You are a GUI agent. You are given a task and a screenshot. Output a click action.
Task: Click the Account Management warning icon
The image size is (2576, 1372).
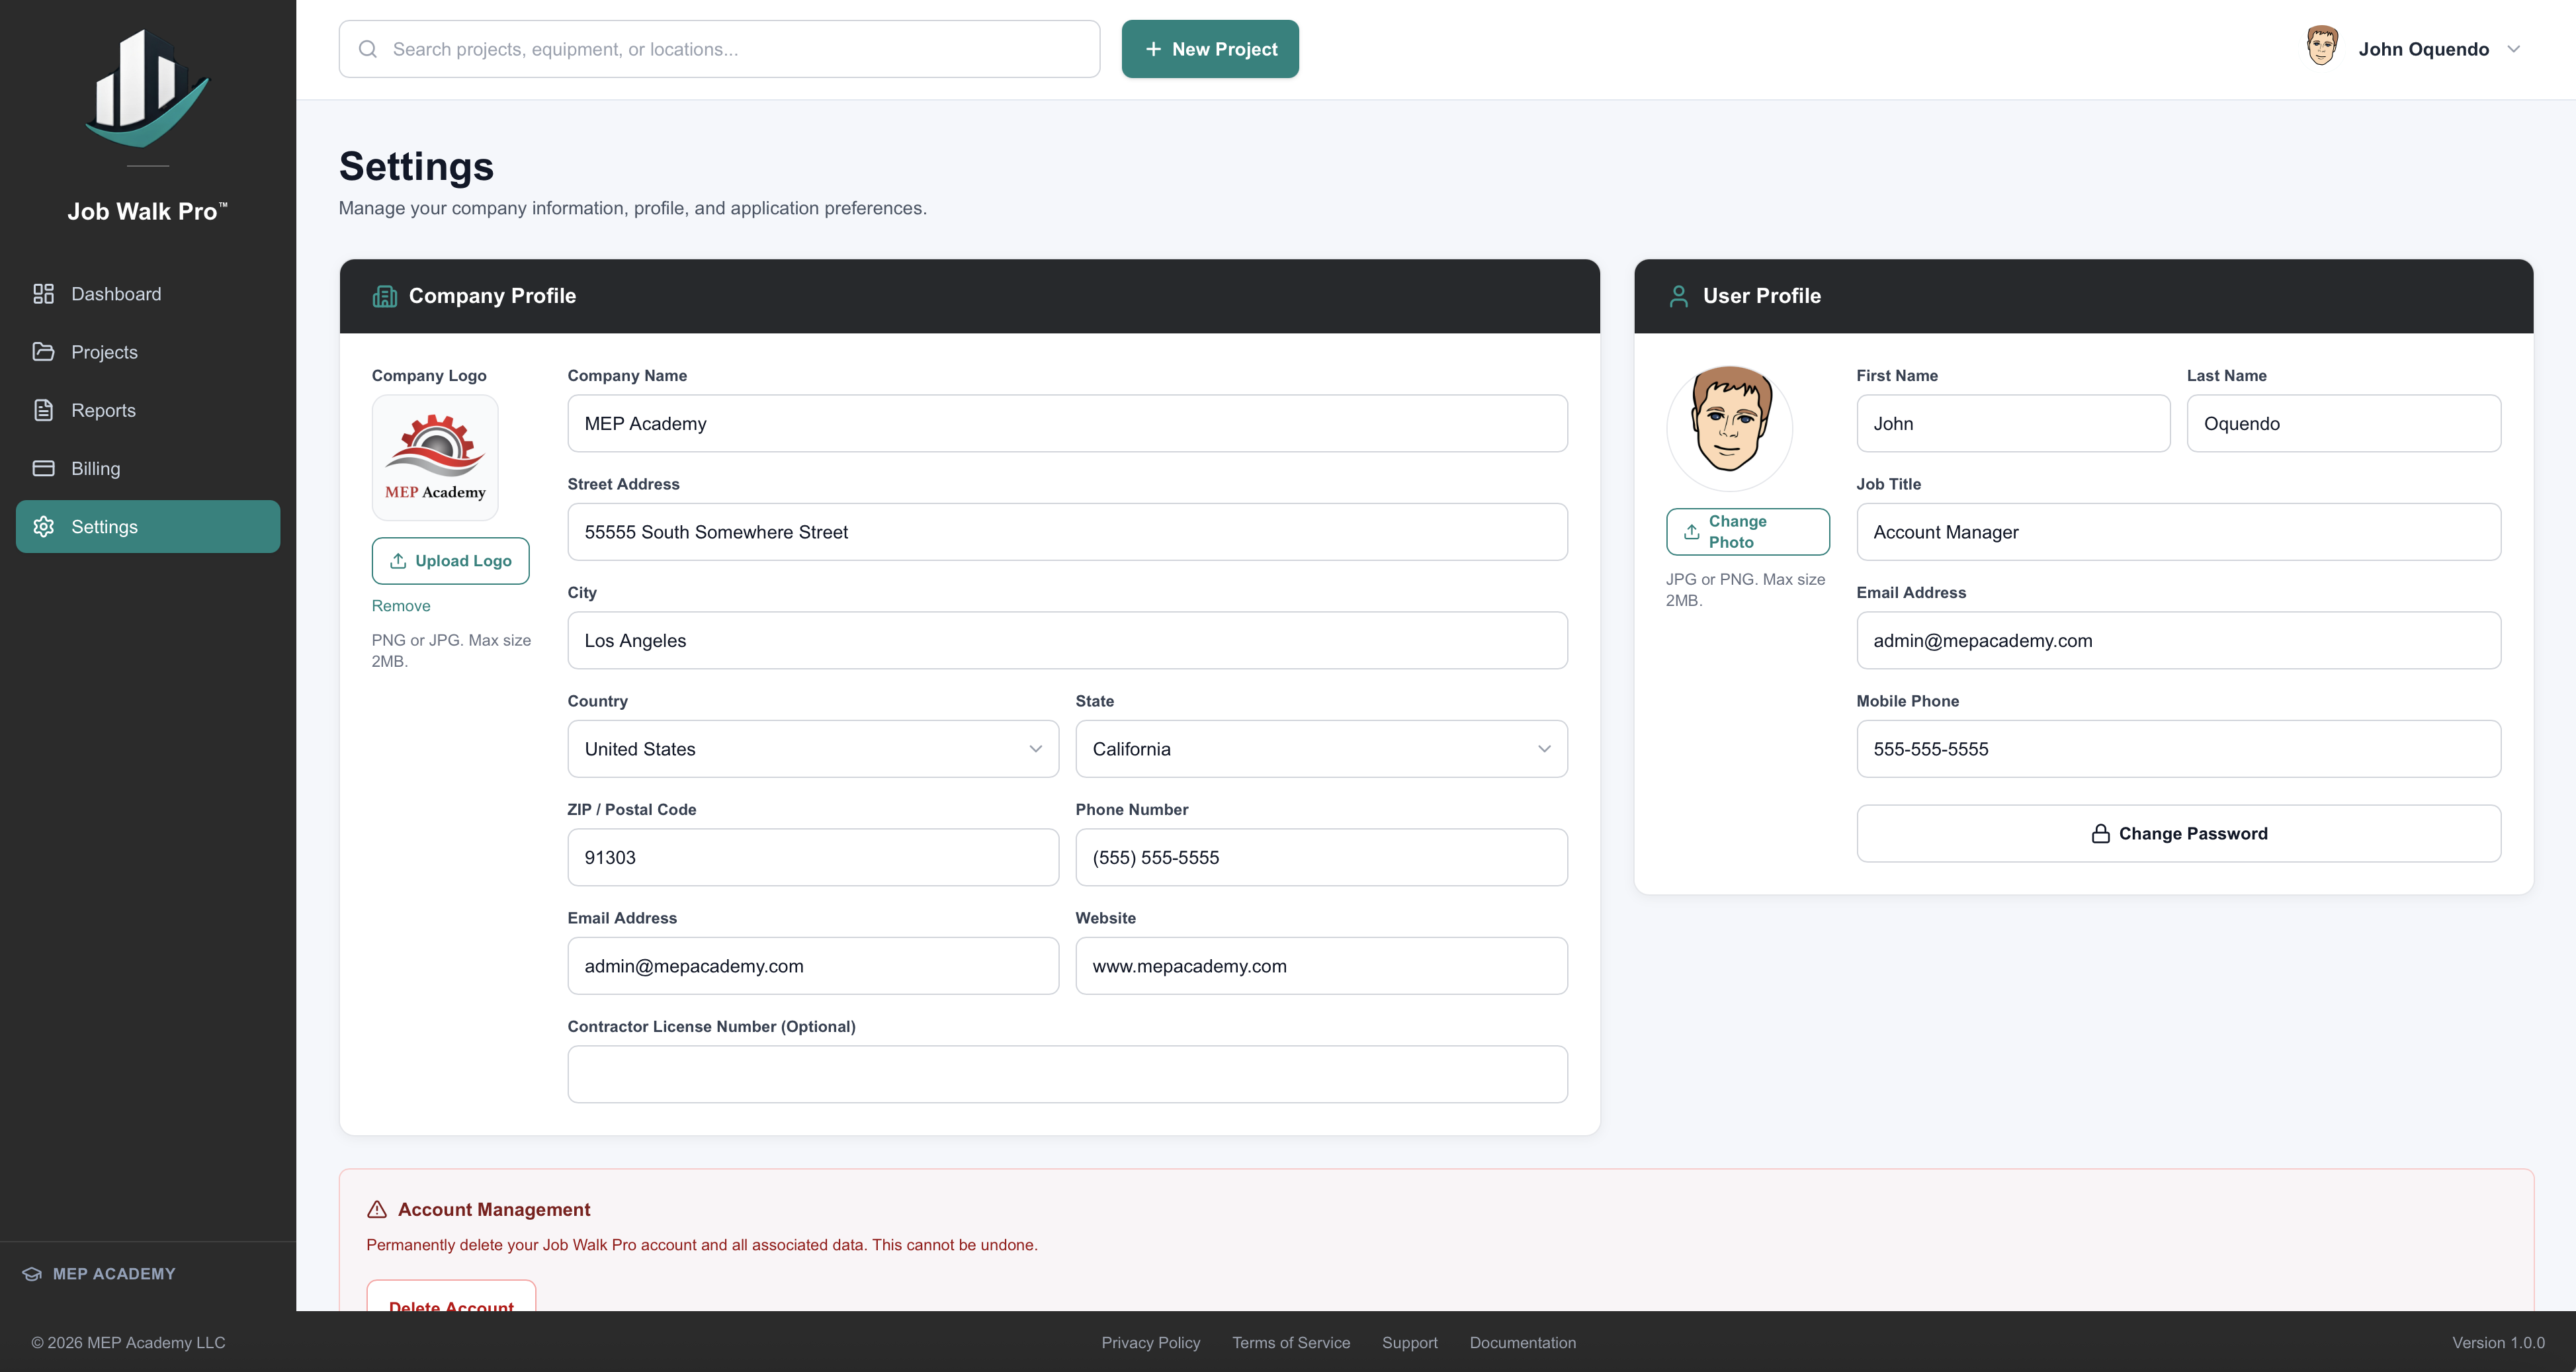point(377,1209)
